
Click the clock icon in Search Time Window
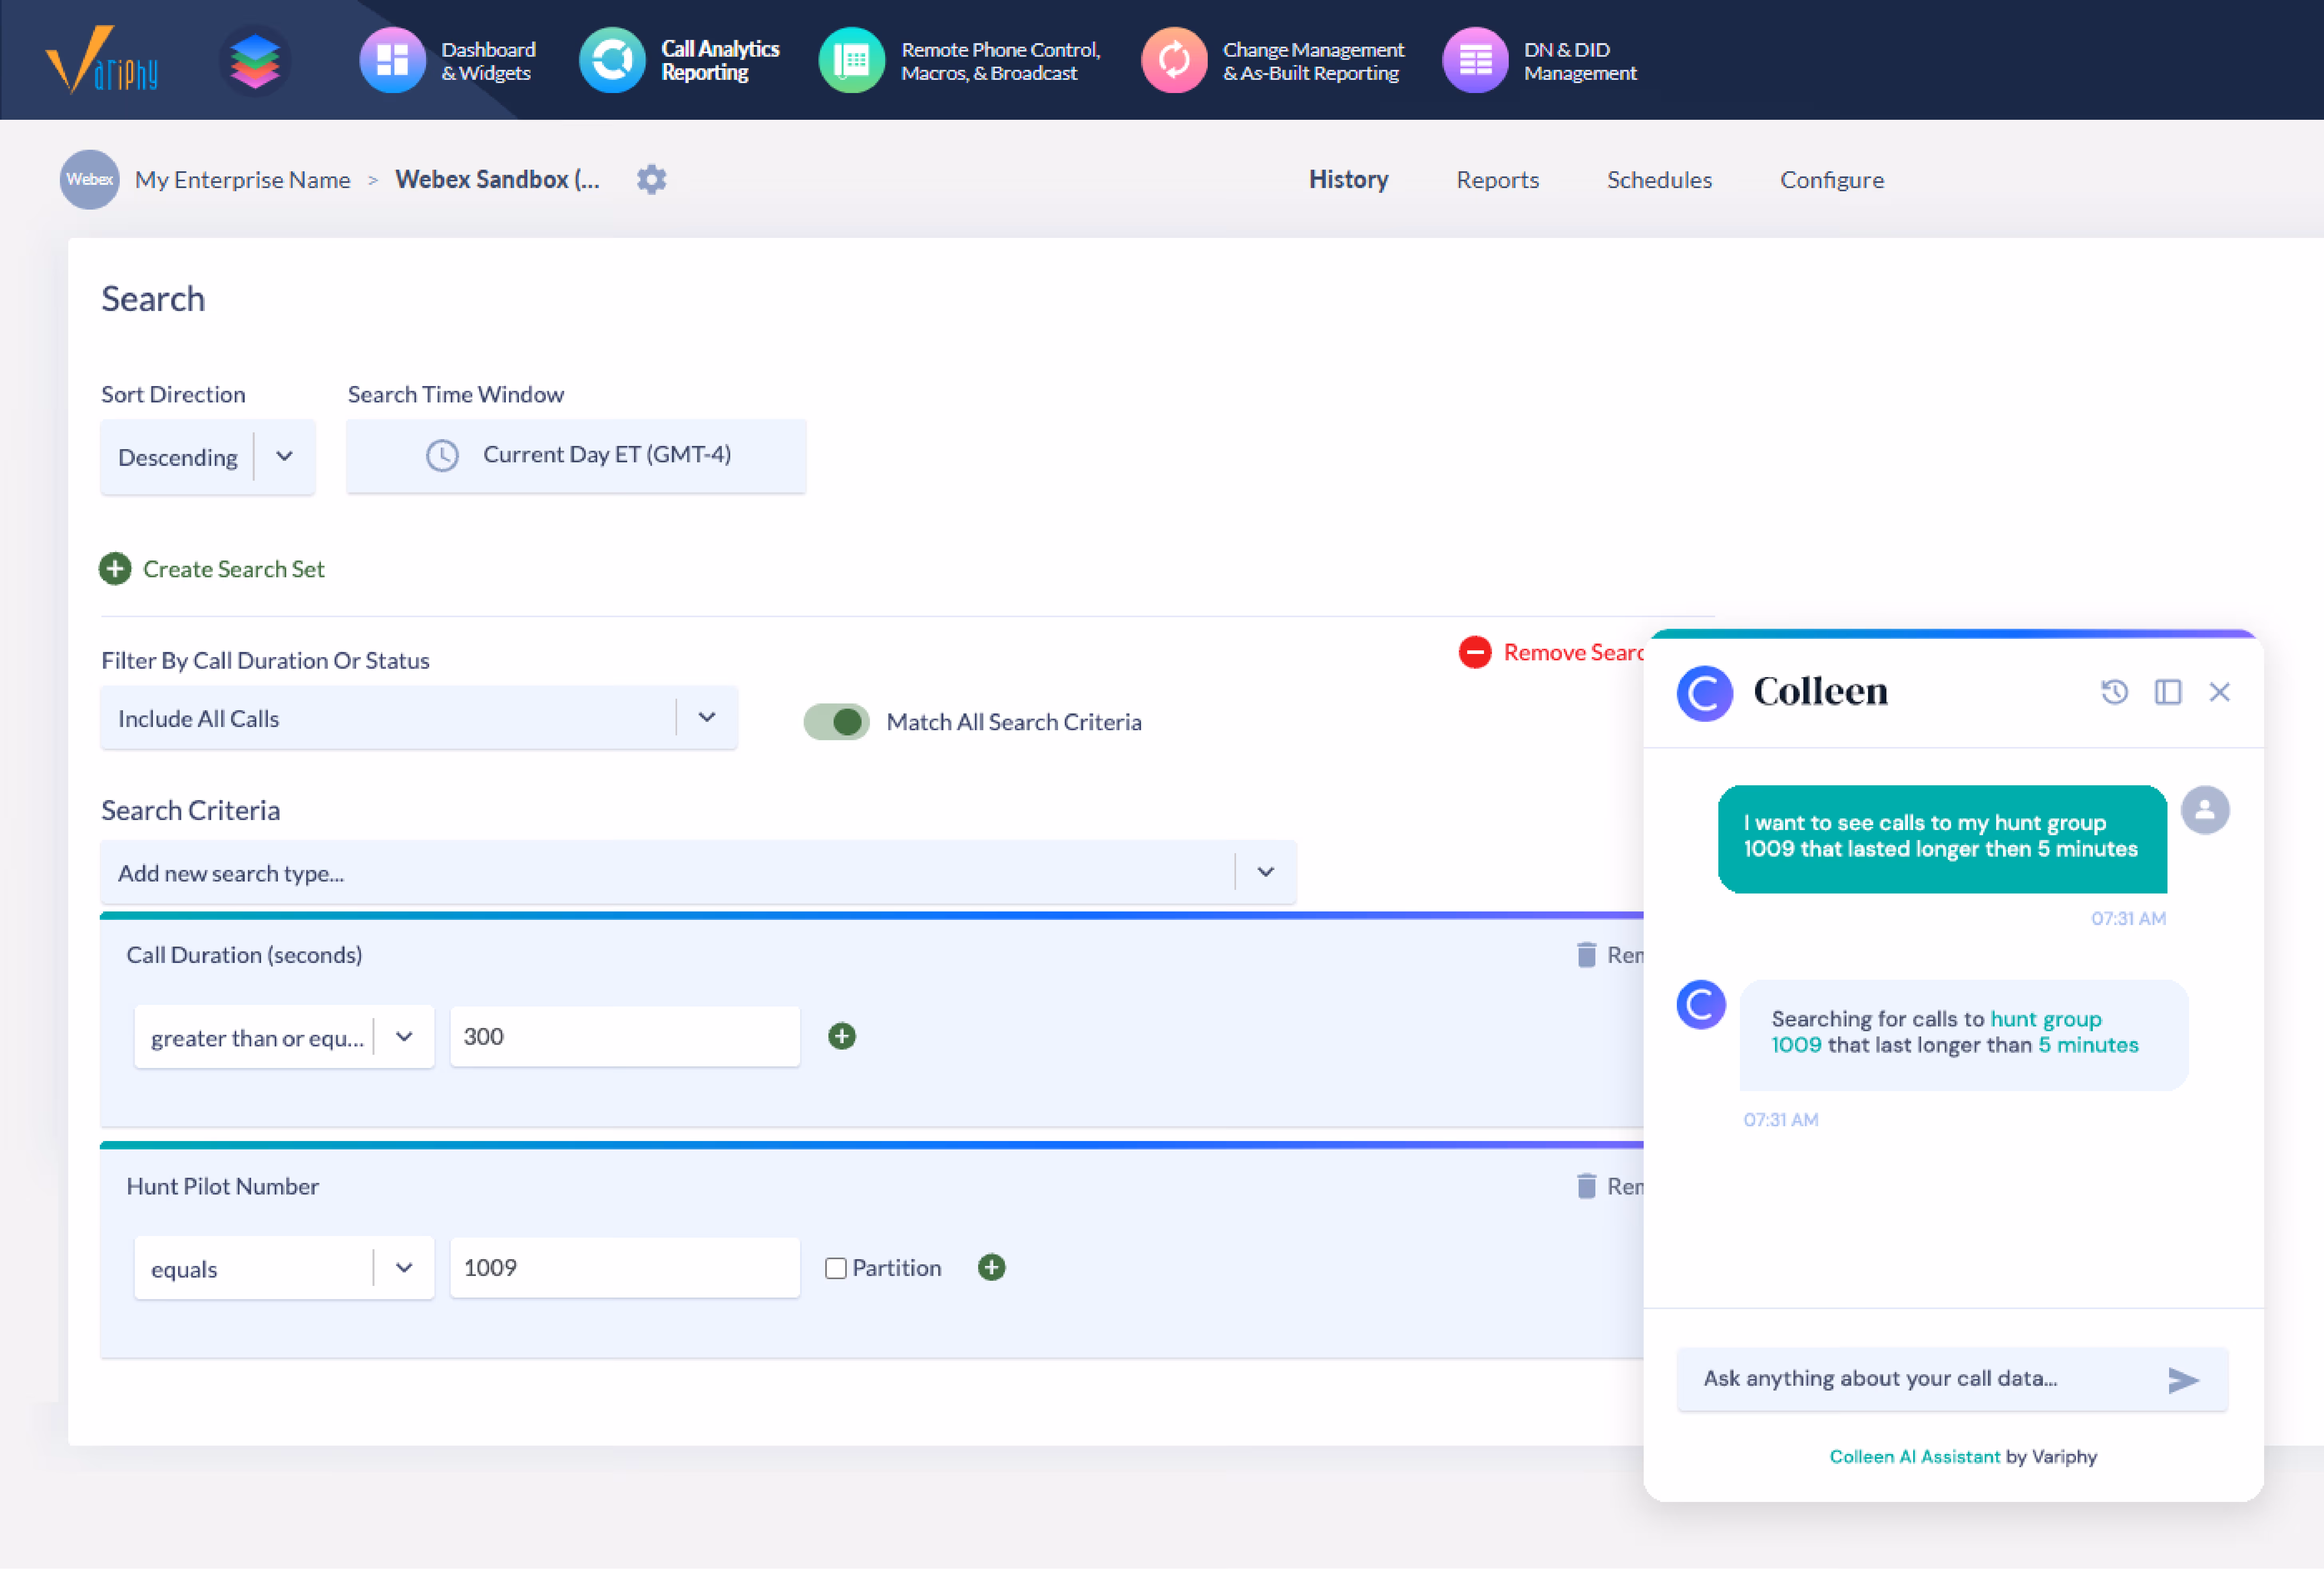(x=442, y=455)
